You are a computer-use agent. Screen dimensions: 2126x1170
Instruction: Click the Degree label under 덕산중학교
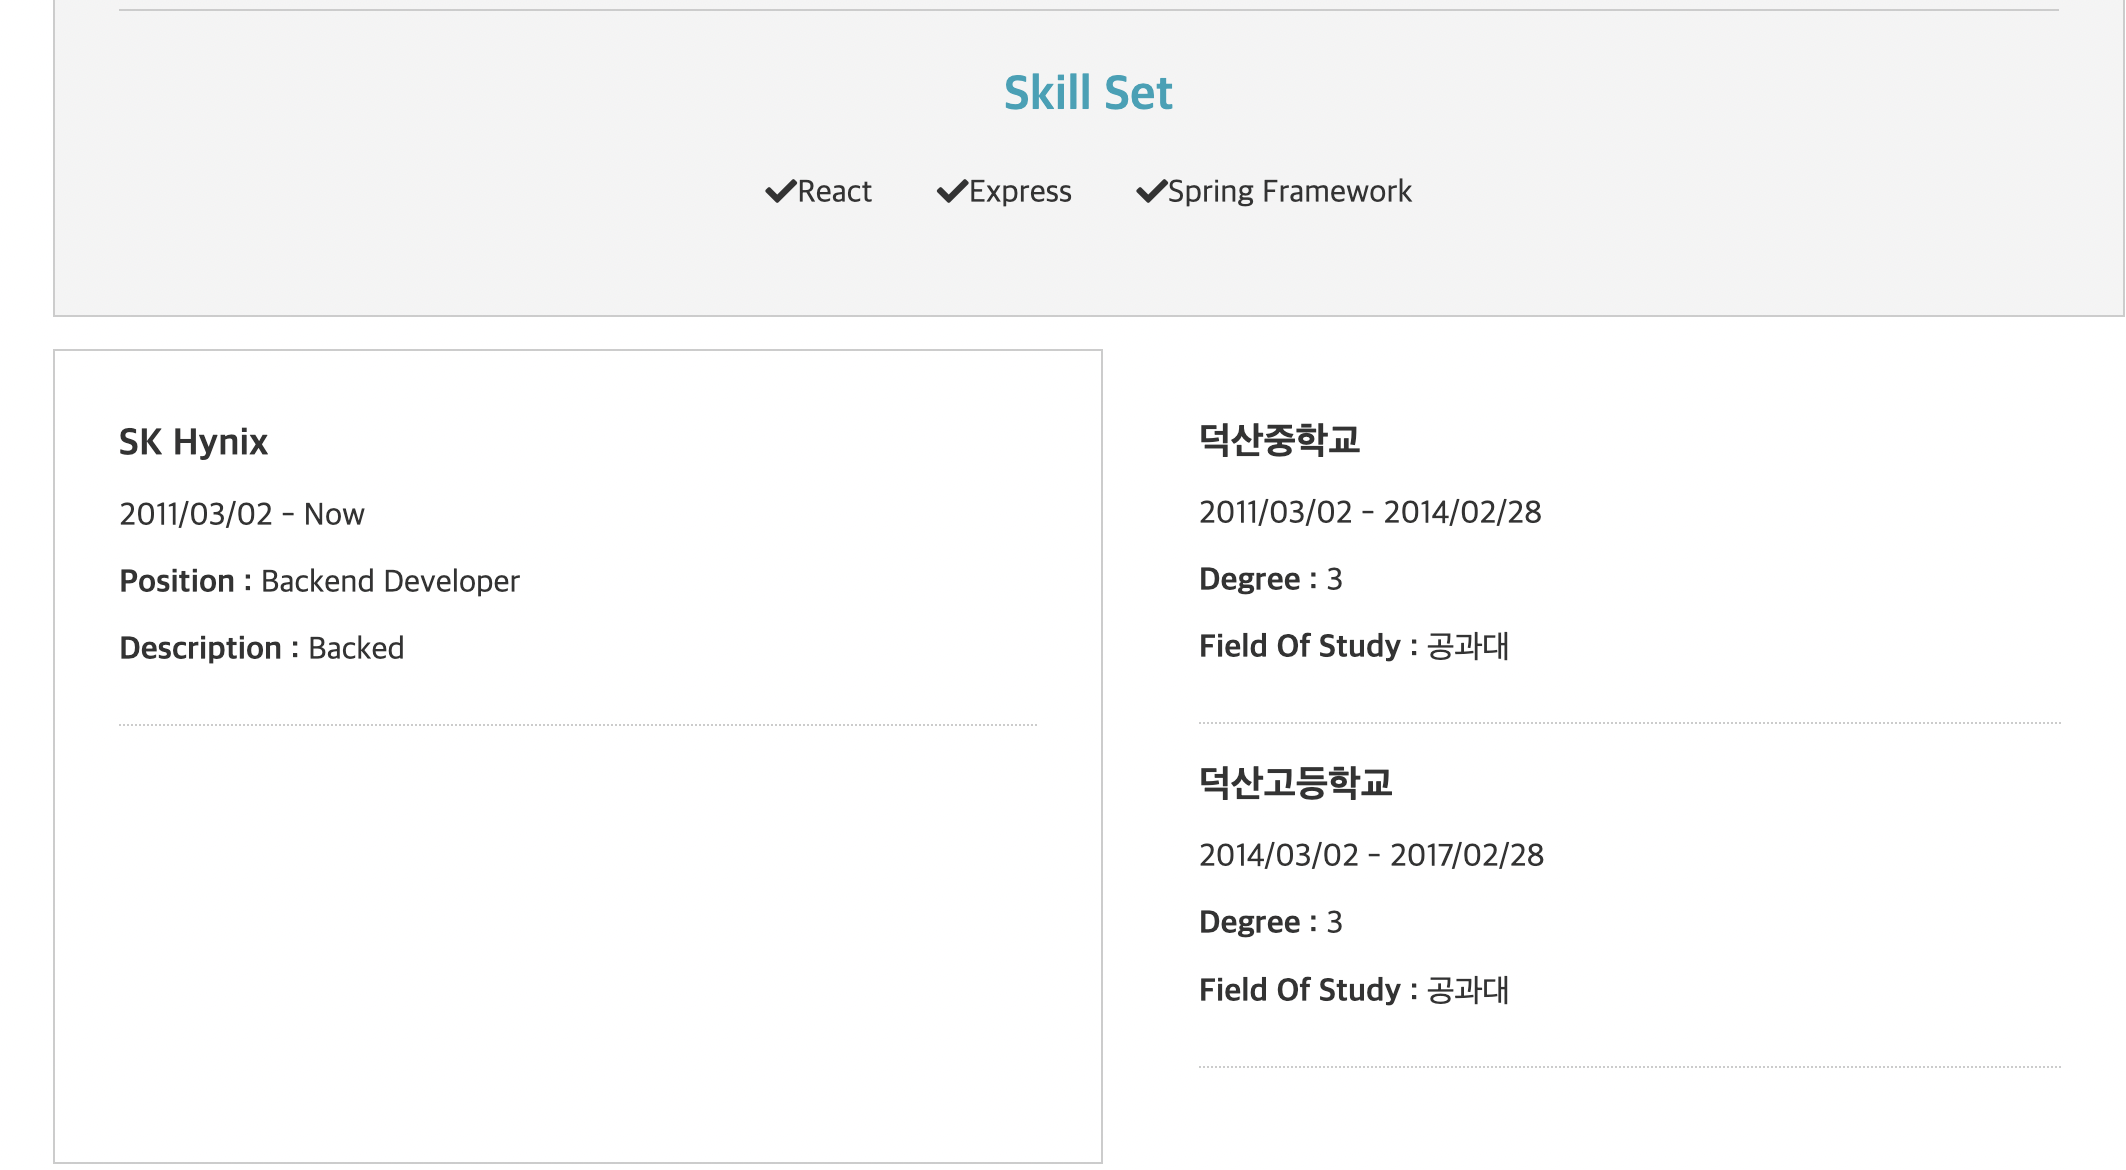1249,579
